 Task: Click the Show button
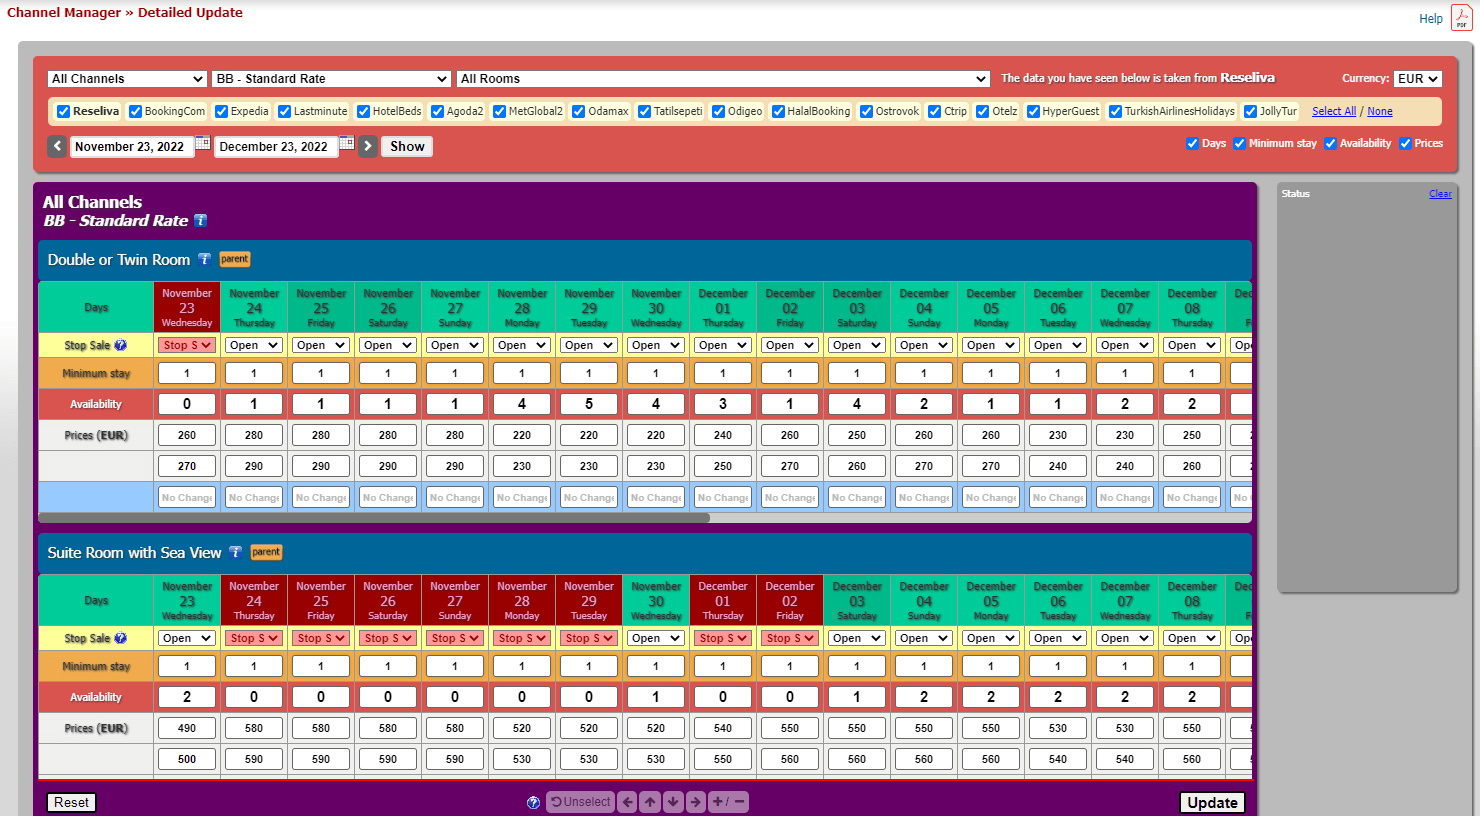[407, 146]
